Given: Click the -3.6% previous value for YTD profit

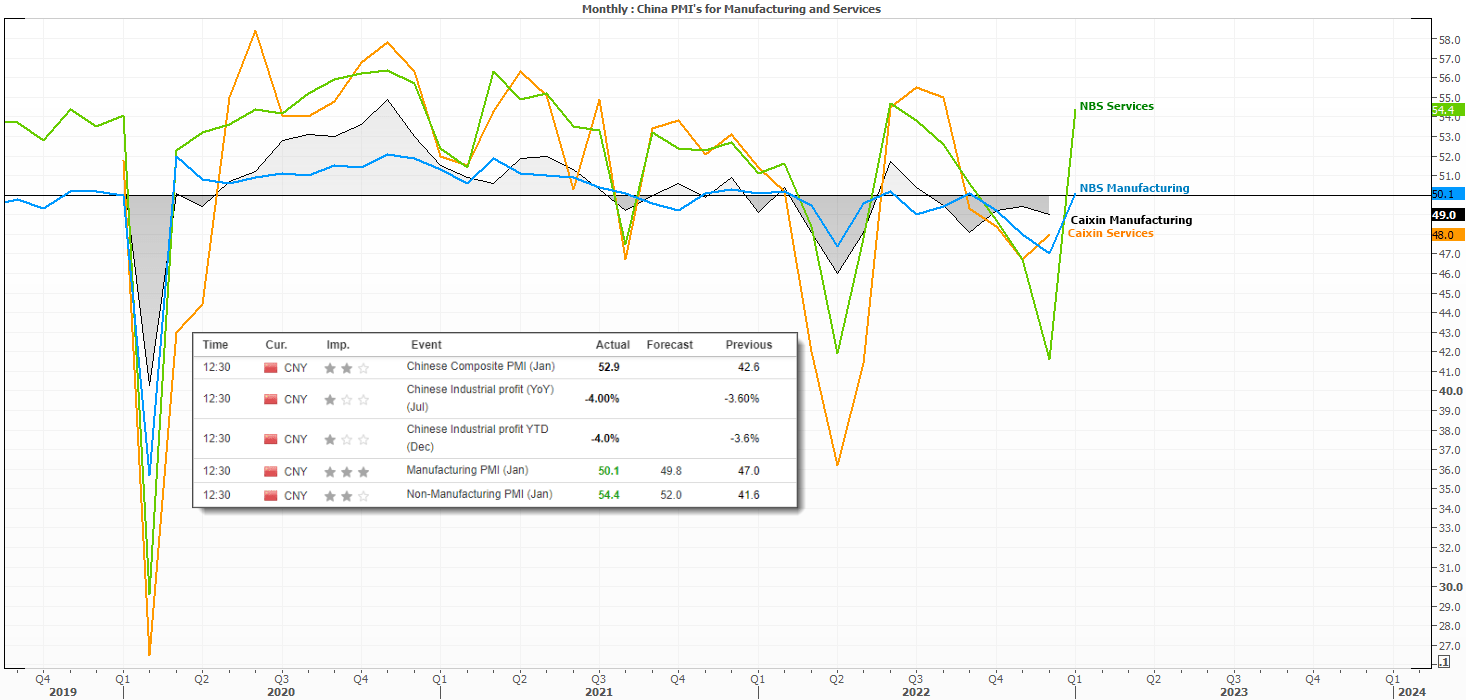Looking at the screenshot, I should pos(744,439).
